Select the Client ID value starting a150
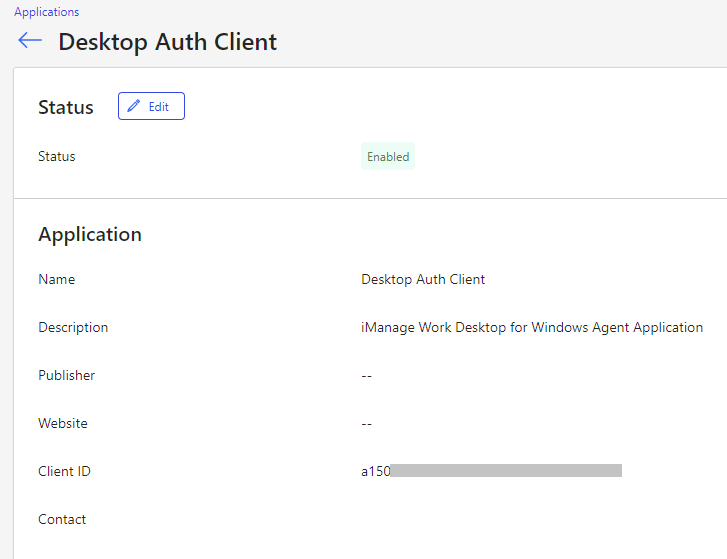Viewport: 727px width, 559px height. click(x=491, y=471)
